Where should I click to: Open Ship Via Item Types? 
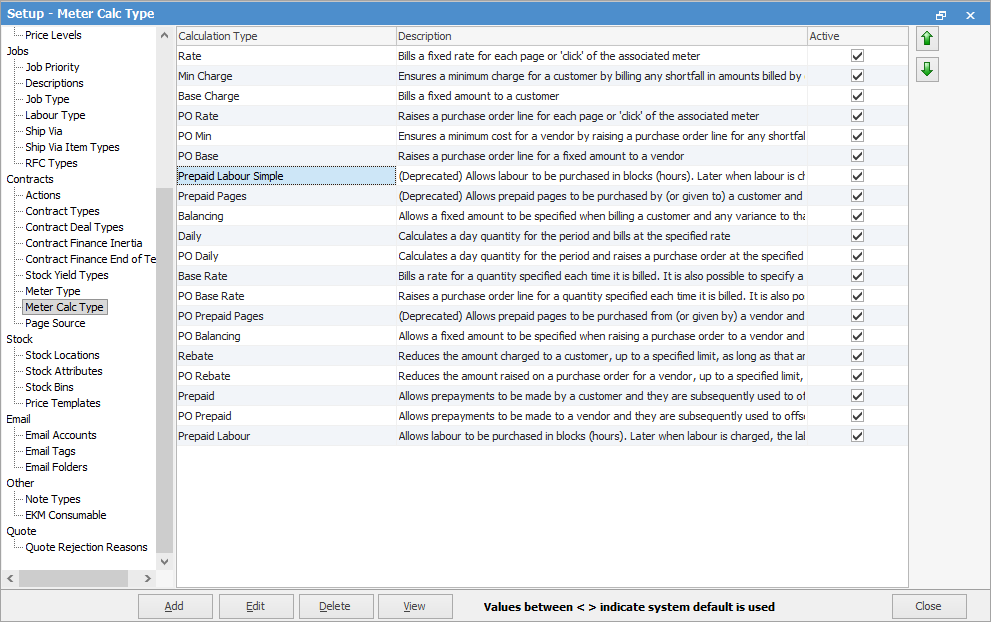[x=72, y=147]
